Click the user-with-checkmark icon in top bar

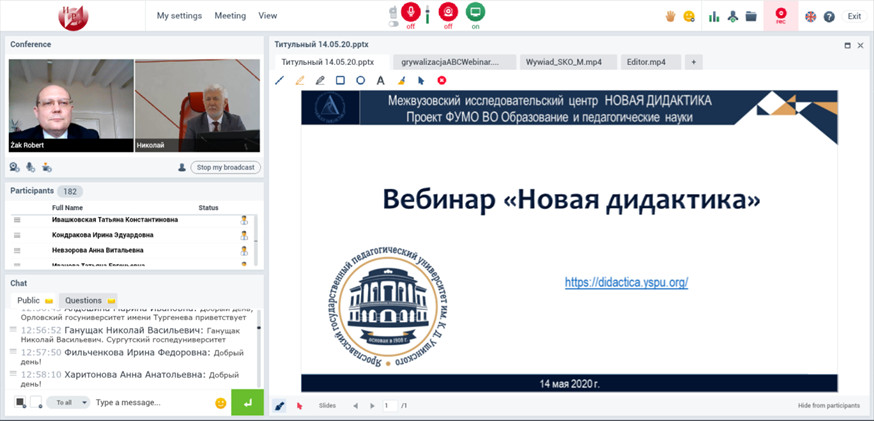pyautogui.click(x=732, y=17)
